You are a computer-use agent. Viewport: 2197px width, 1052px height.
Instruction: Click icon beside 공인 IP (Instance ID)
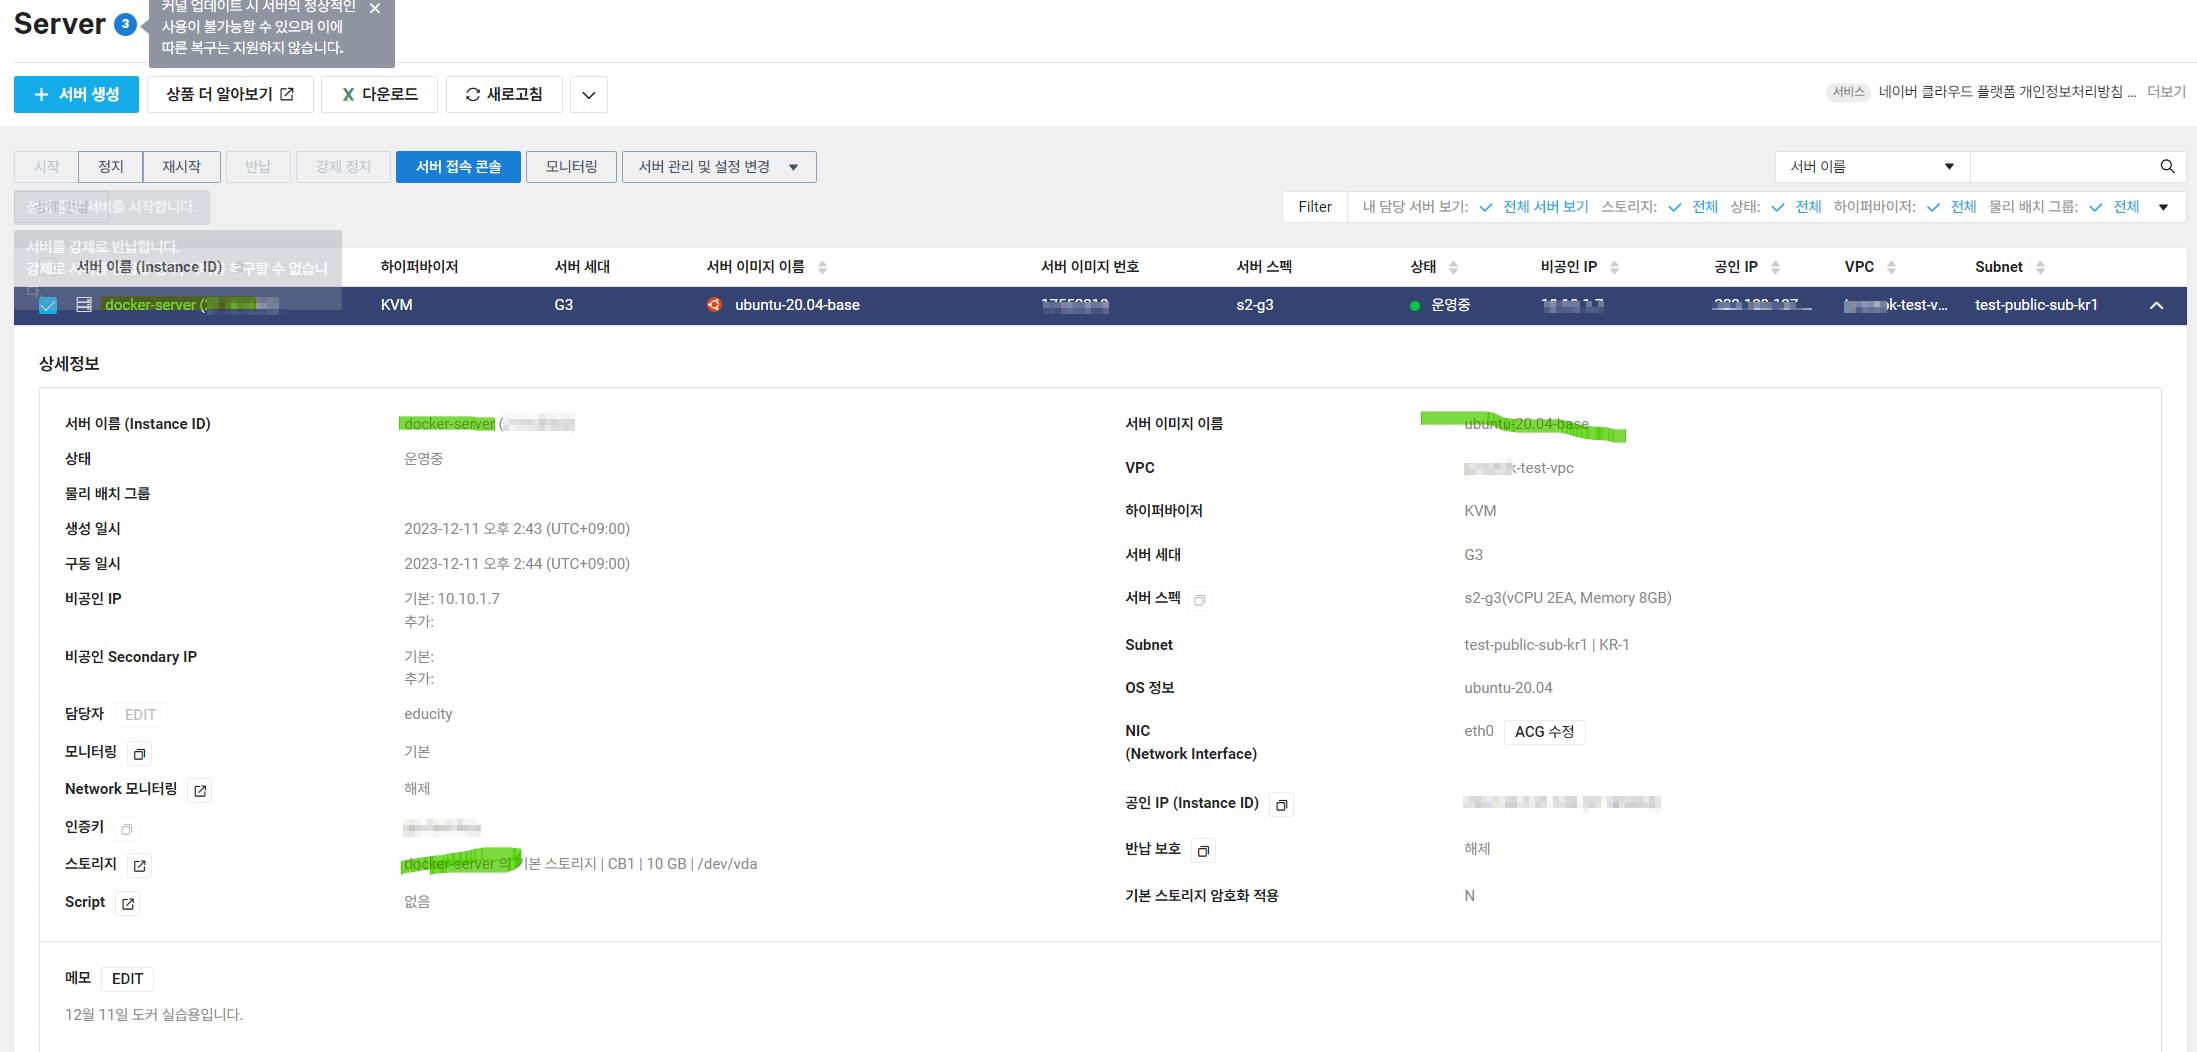pos(1281,804)
